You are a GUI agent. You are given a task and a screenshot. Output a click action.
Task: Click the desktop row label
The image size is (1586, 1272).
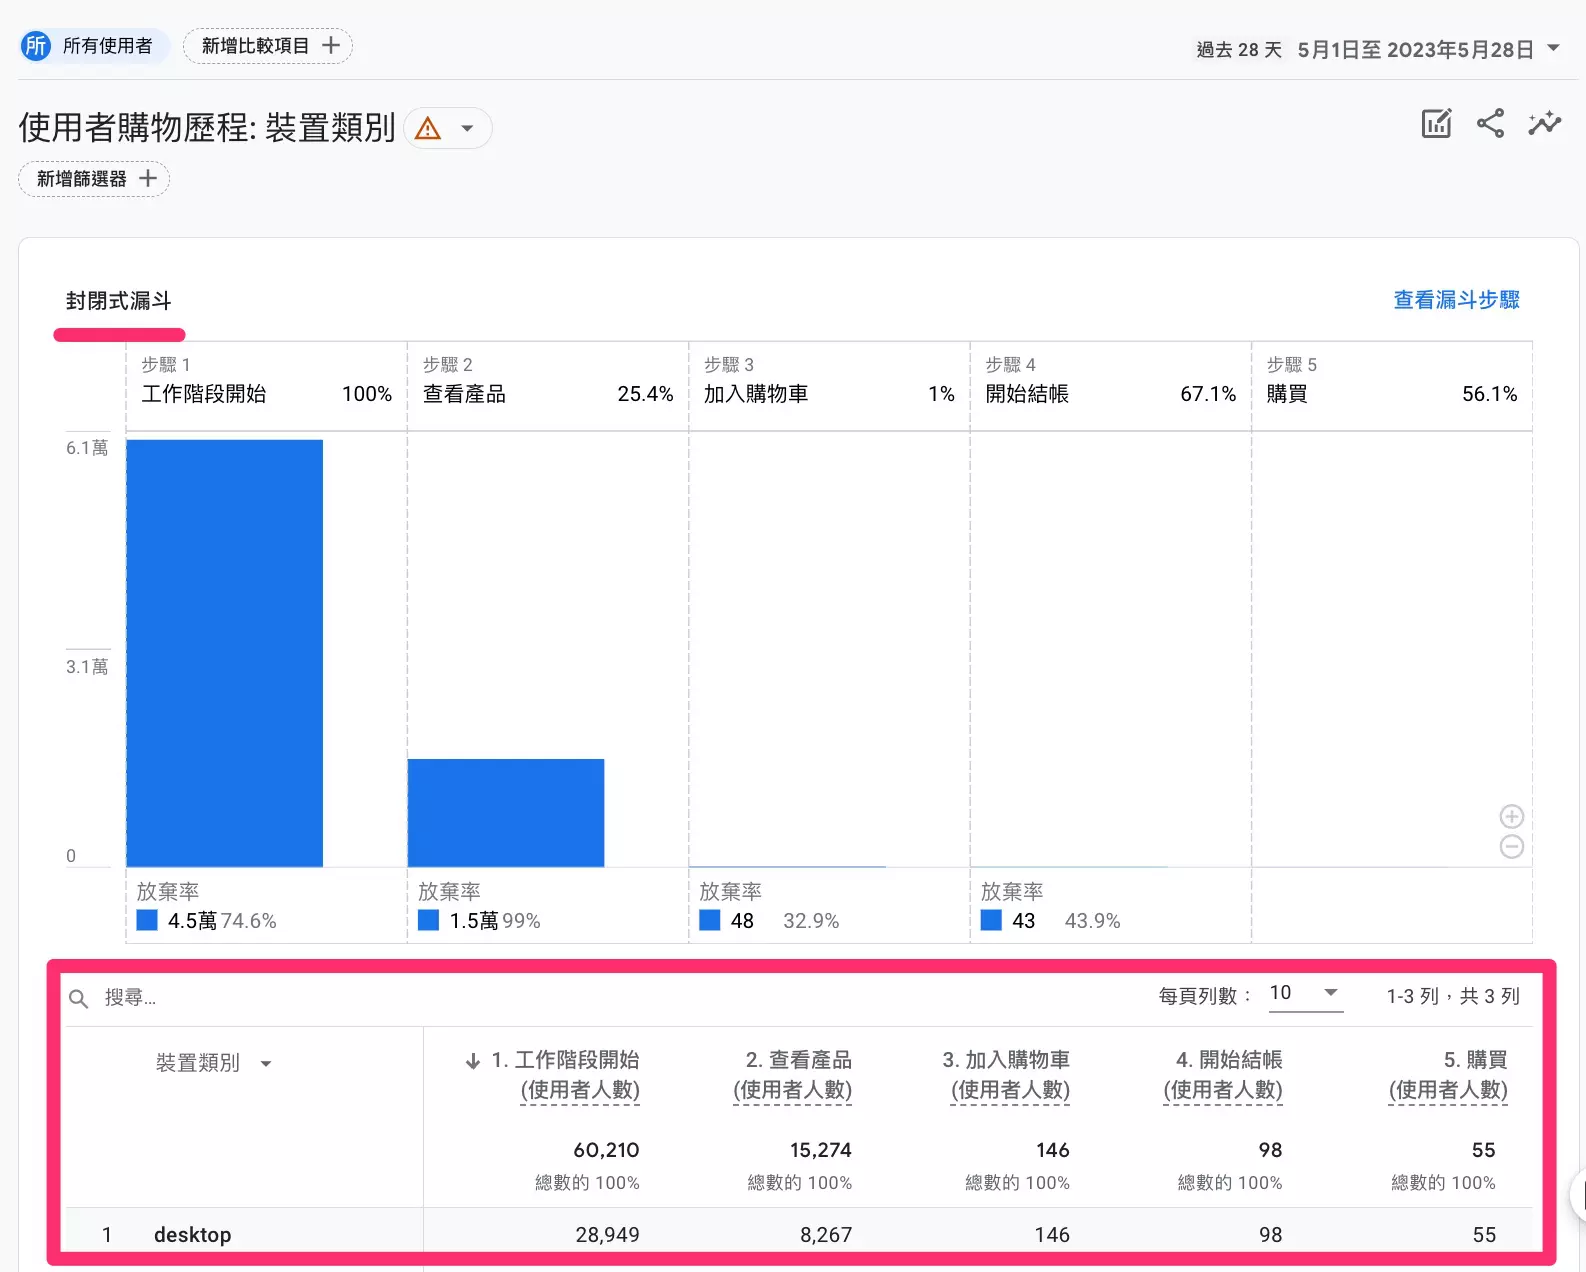(x=193, y=1235)
